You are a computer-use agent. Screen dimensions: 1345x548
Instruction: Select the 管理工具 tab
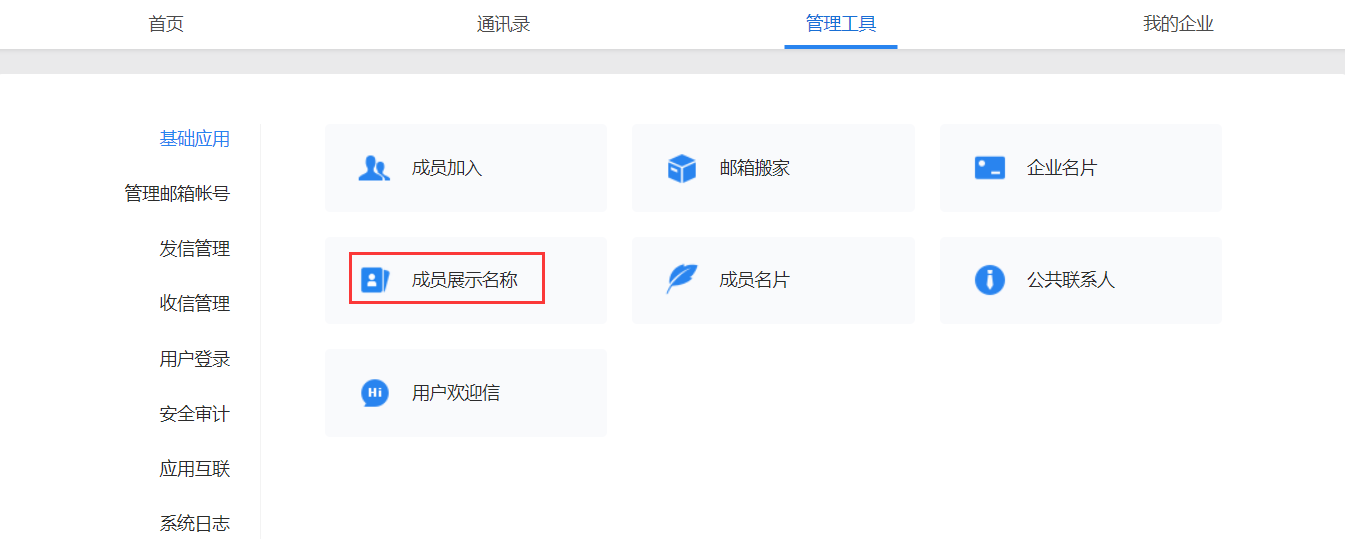841,24
